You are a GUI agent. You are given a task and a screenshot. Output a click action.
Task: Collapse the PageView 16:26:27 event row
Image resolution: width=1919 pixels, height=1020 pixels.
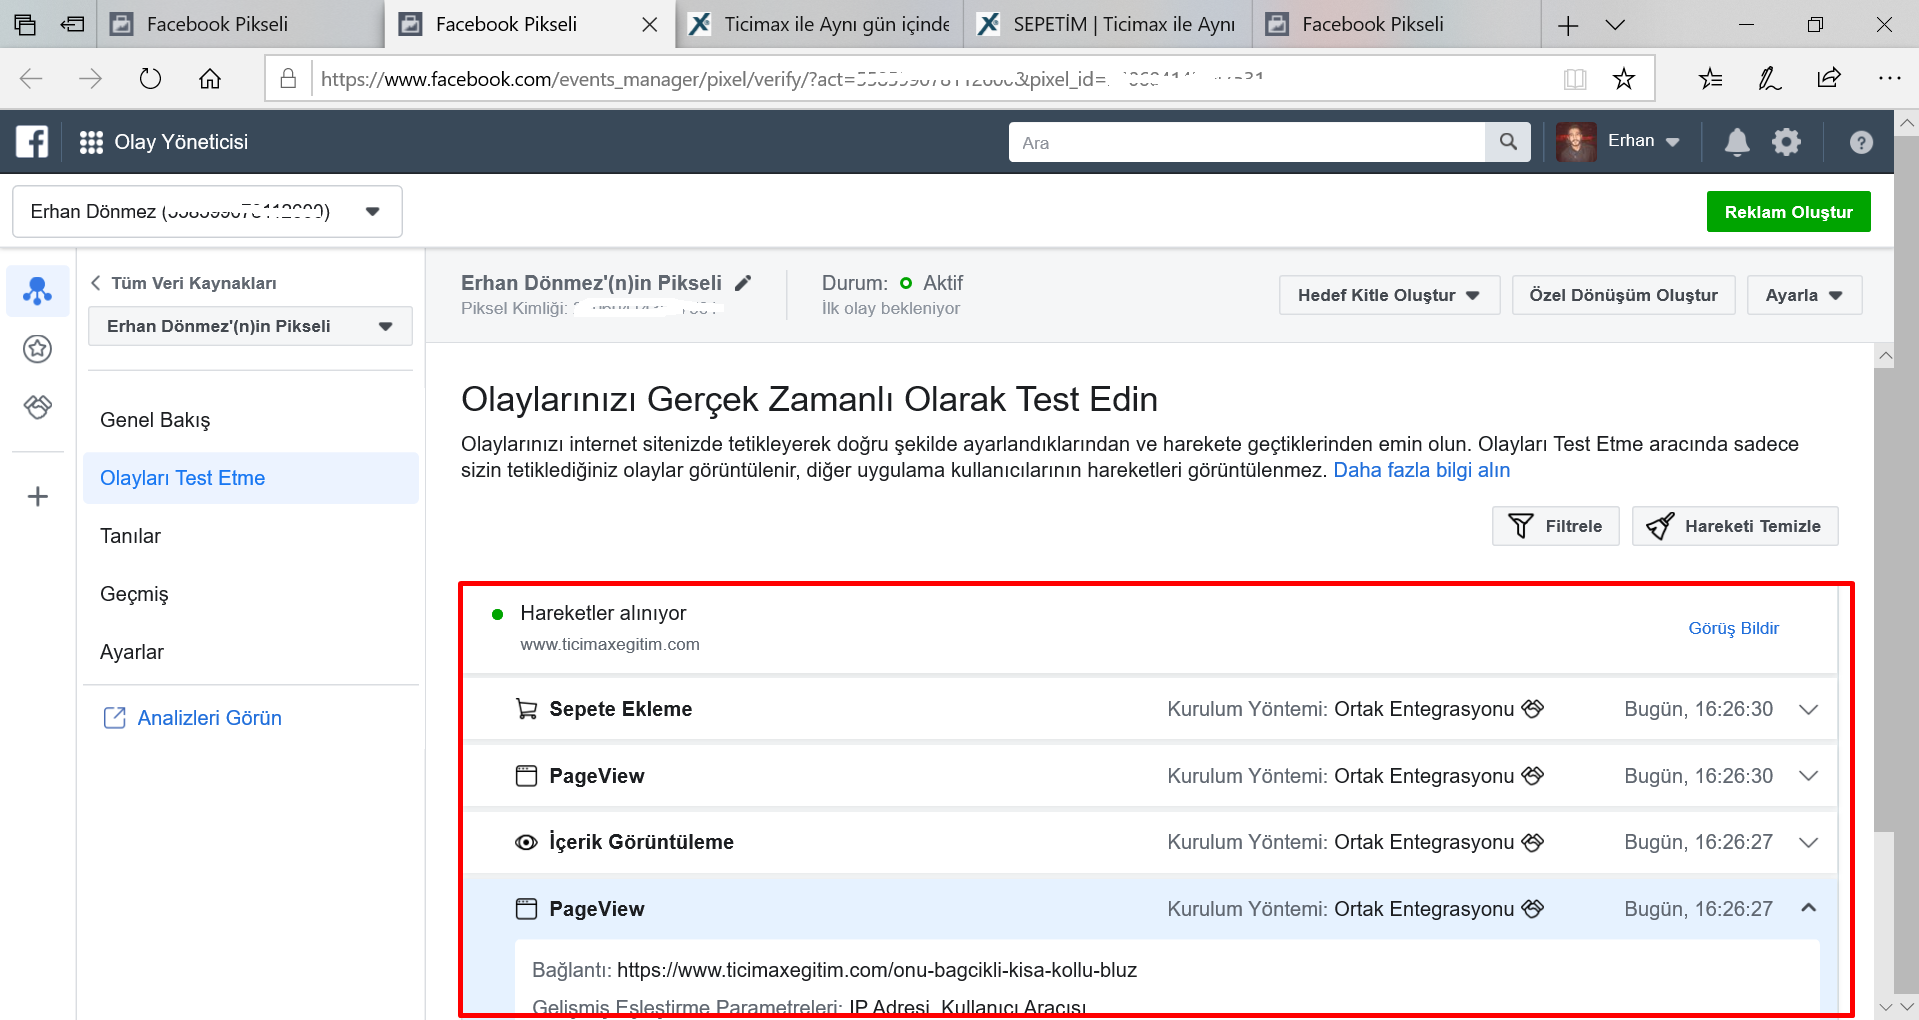click(x=1808, y=908)
